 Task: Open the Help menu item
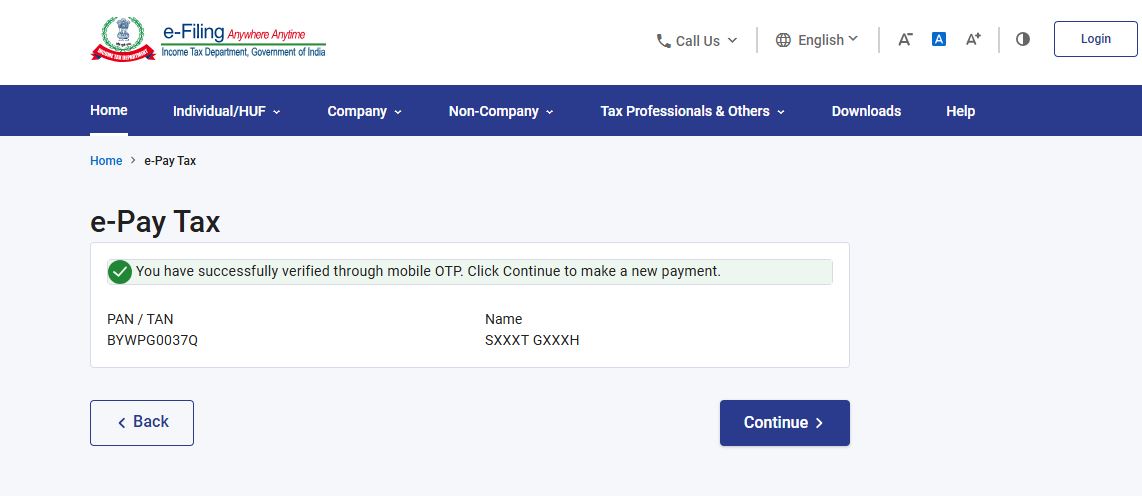click(x=960, y=112)
